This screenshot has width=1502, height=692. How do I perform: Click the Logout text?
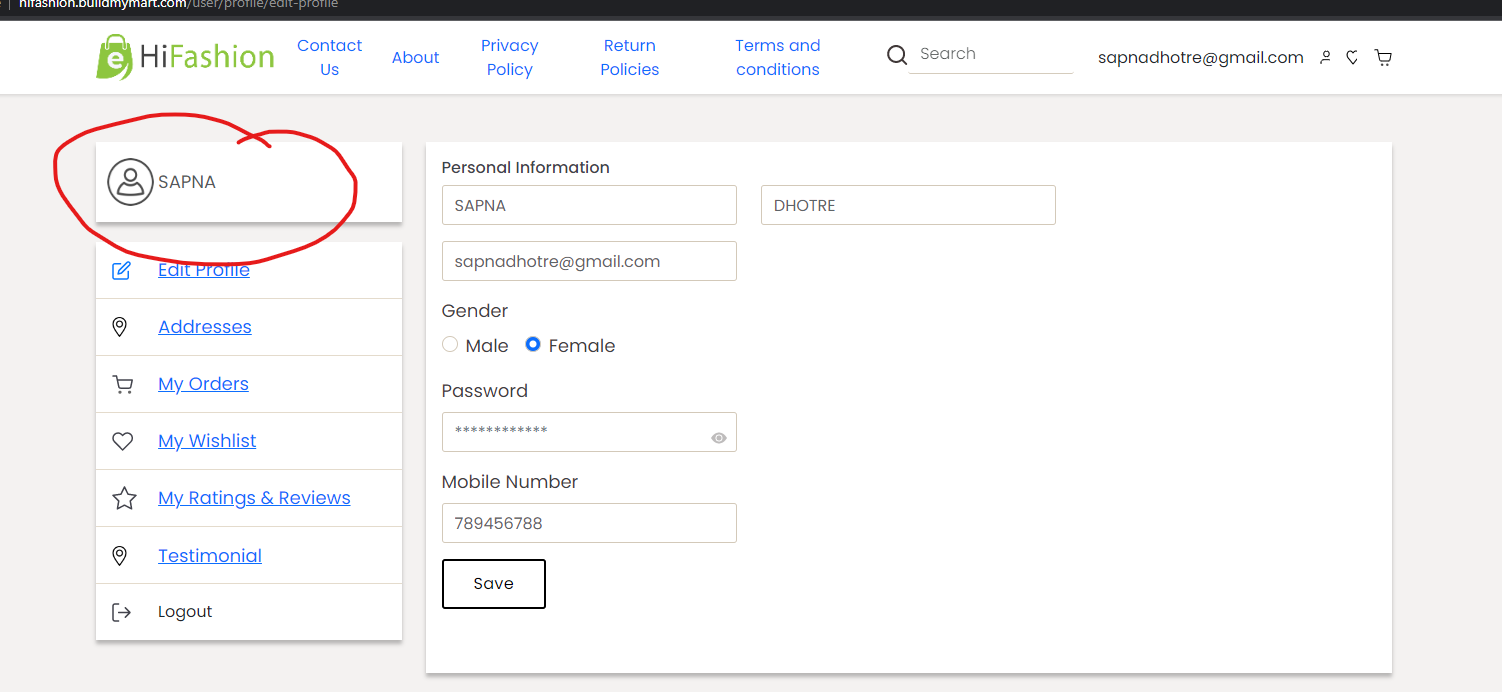185,612
